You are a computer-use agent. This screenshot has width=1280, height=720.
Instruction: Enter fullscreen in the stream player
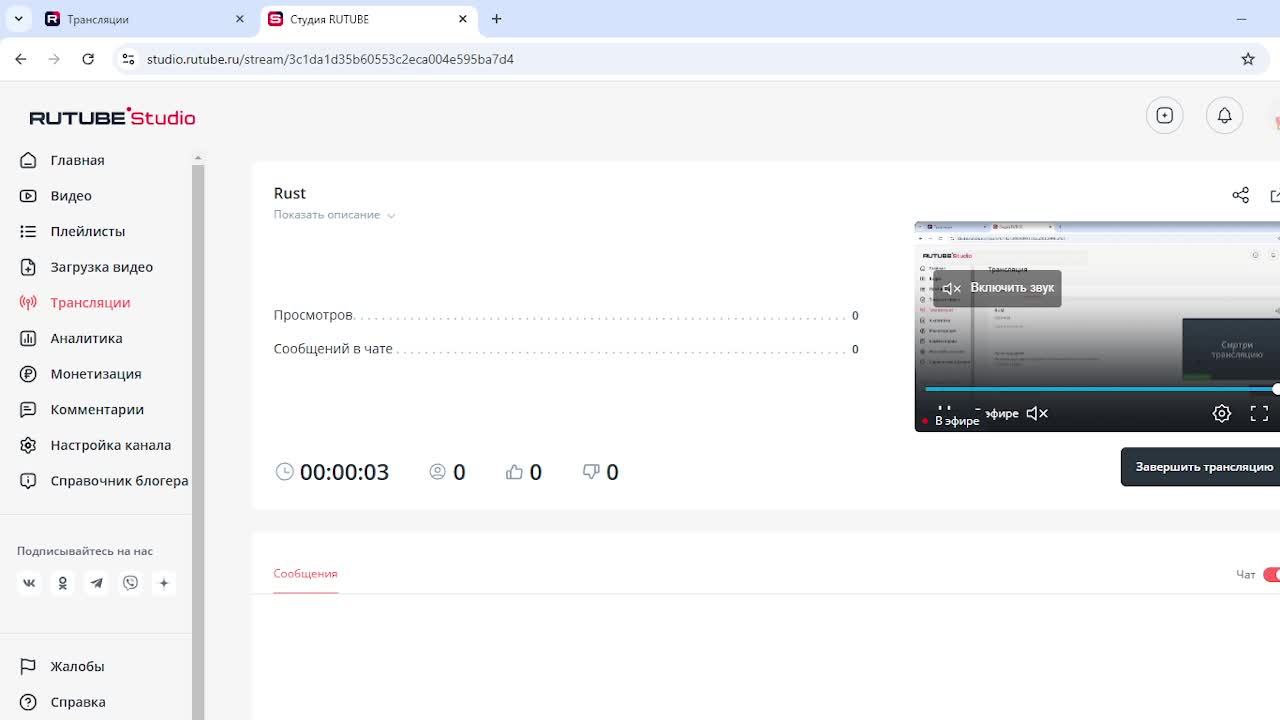click(1259, 413)
